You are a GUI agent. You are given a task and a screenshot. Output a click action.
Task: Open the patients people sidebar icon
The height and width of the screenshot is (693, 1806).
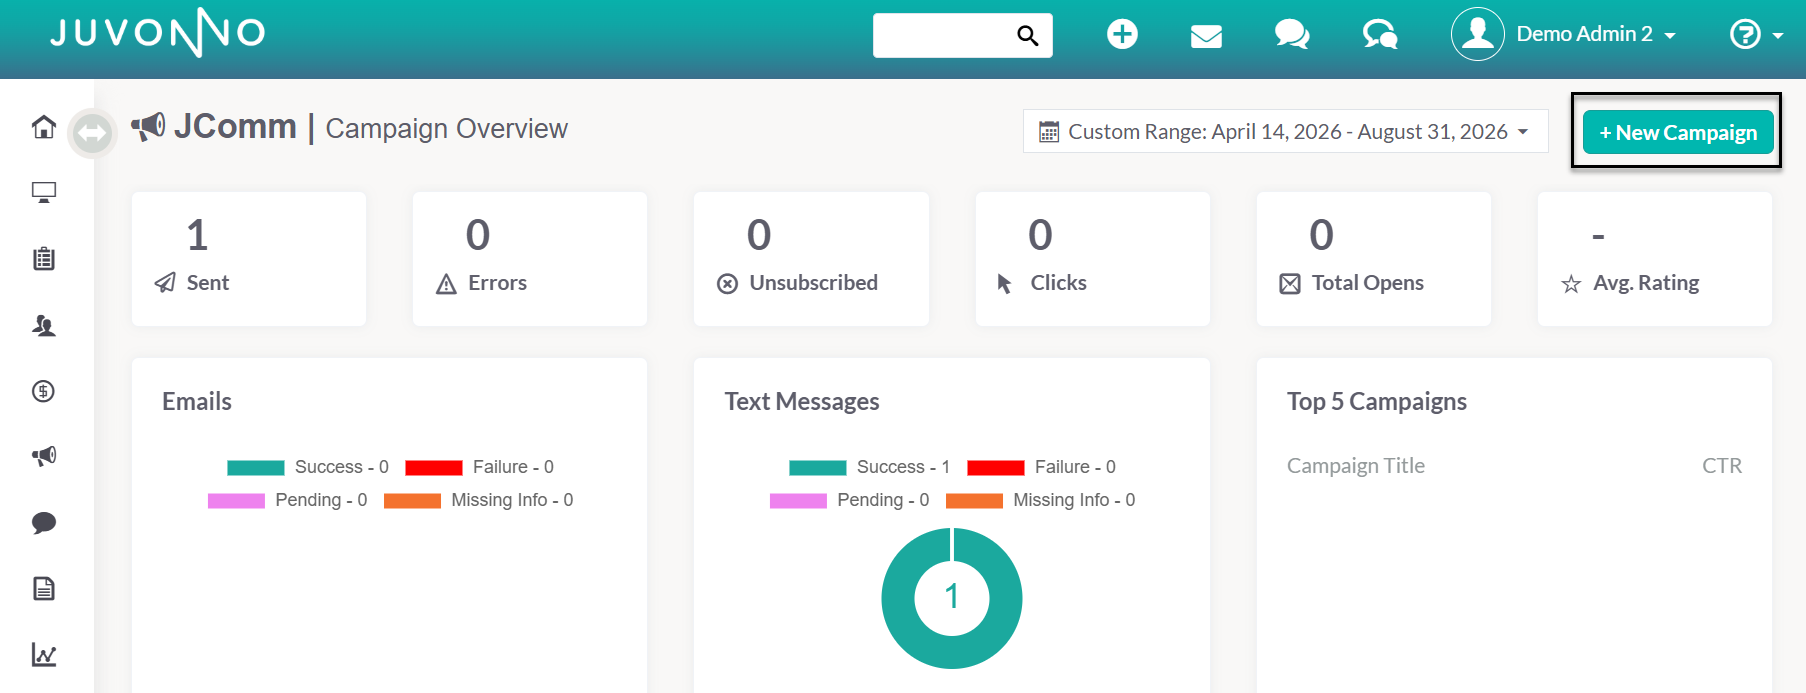click(x=43, y=325)
